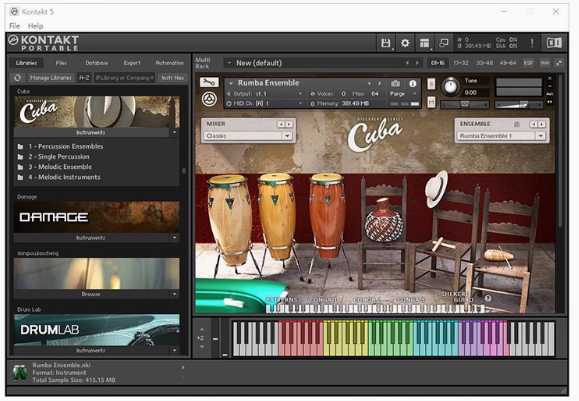Screen dimensions: 579x401
Task: Take a snapshot with camera icon
Action: coord(395,83)
